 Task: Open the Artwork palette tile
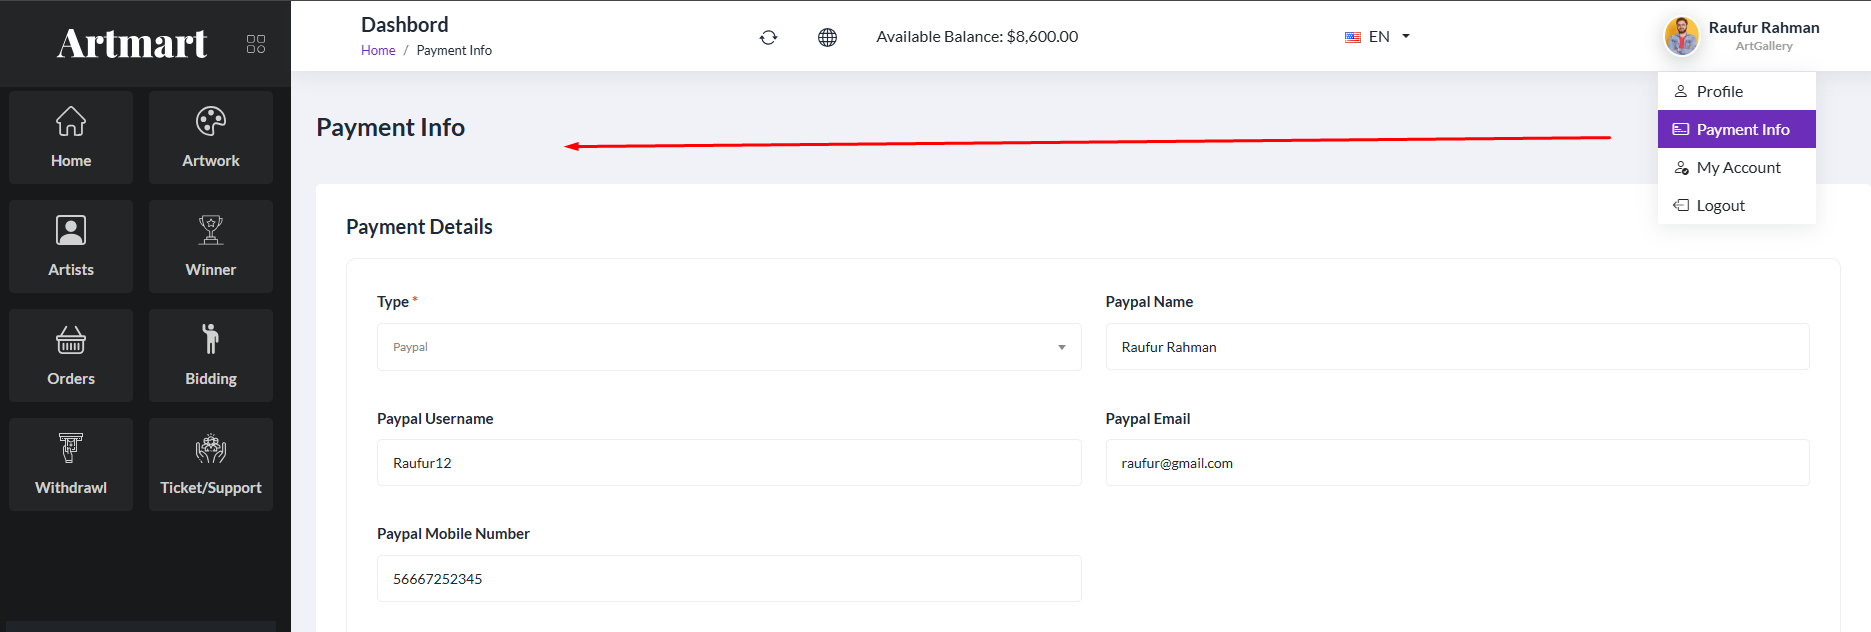pyautogui.click(x=211, y=138)
